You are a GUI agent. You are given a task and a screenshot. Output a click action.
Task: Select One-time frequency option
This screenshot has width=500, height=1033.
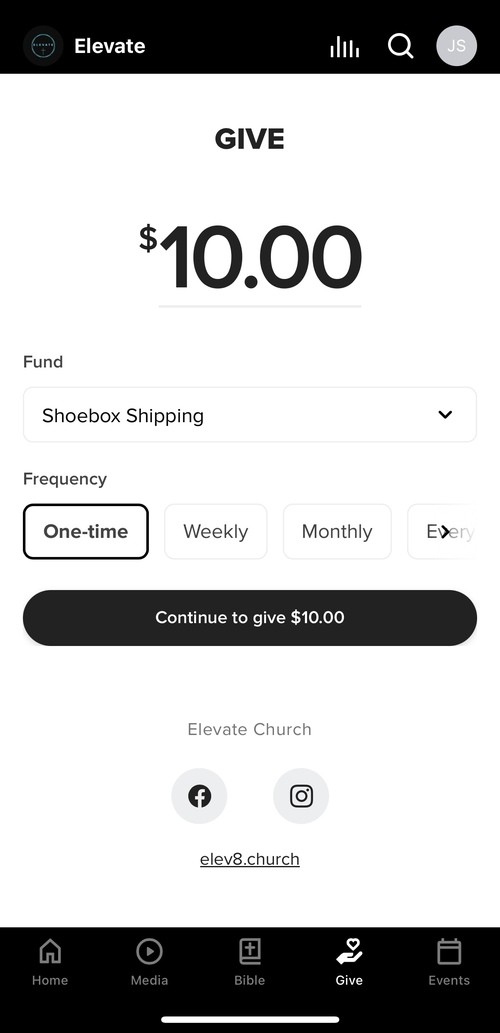pos(86,532)
